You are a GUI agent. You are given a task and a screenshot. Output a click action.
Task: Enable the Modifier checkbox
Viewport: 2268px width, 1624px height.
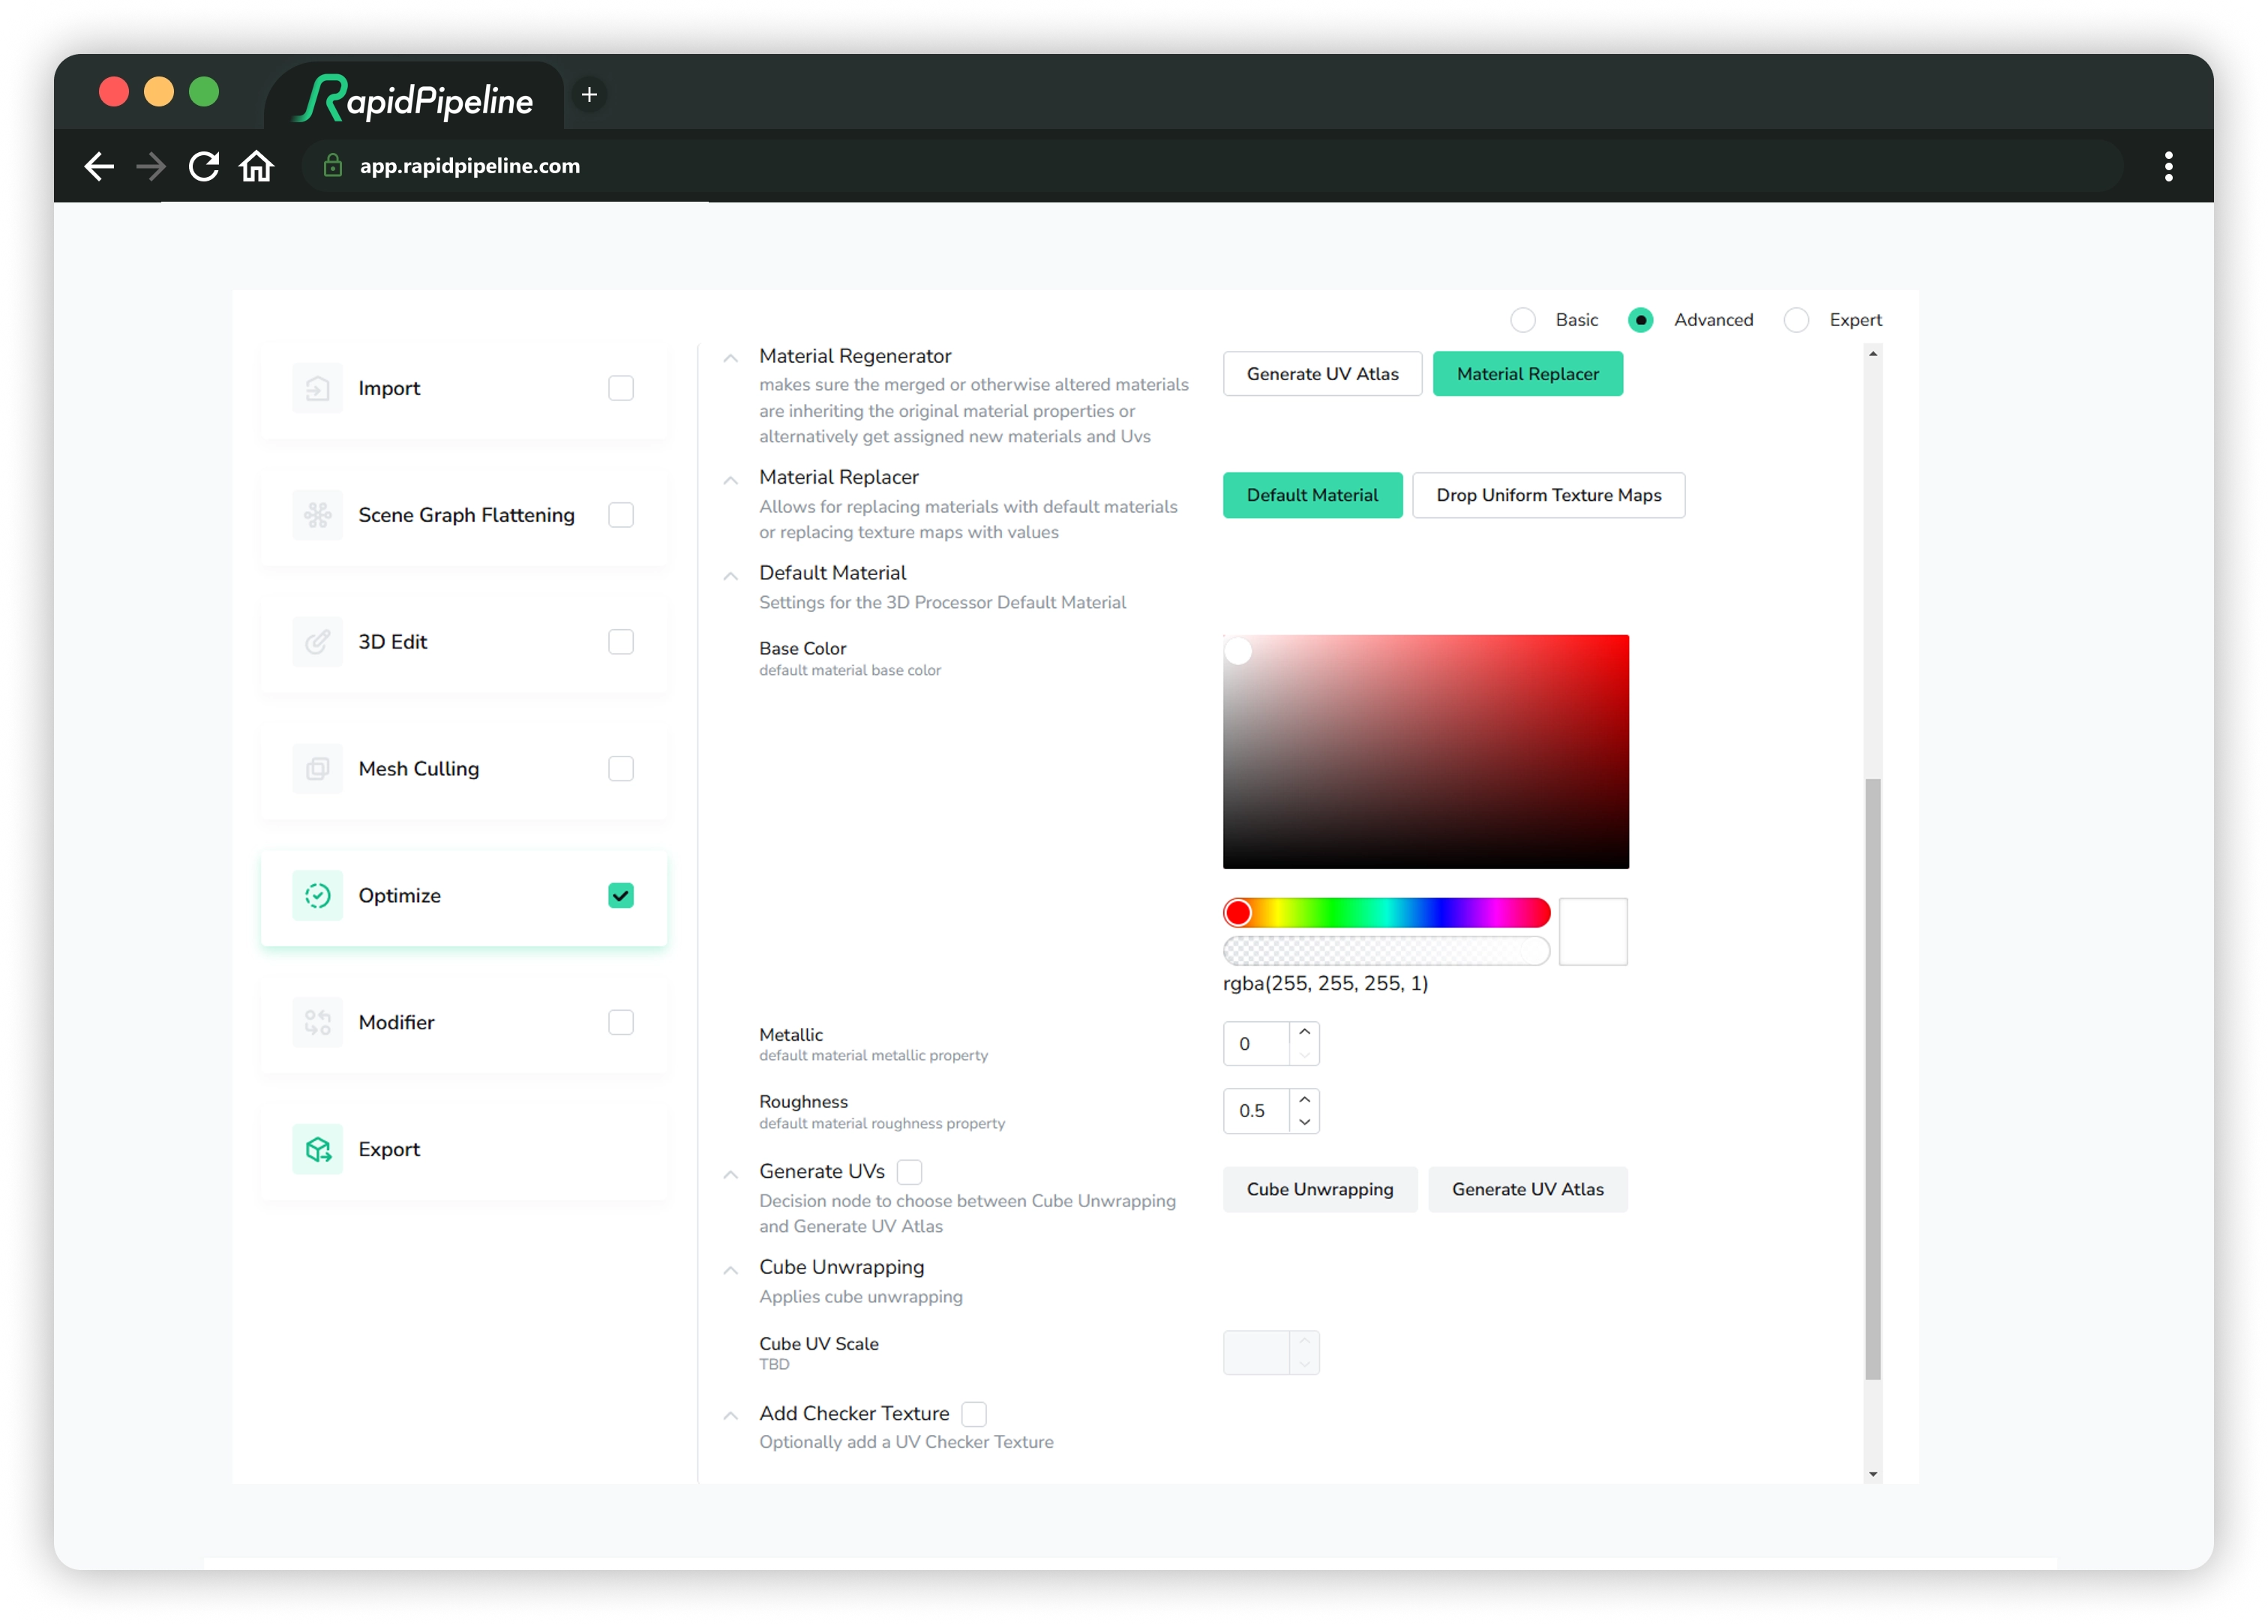pos(621,1023)
